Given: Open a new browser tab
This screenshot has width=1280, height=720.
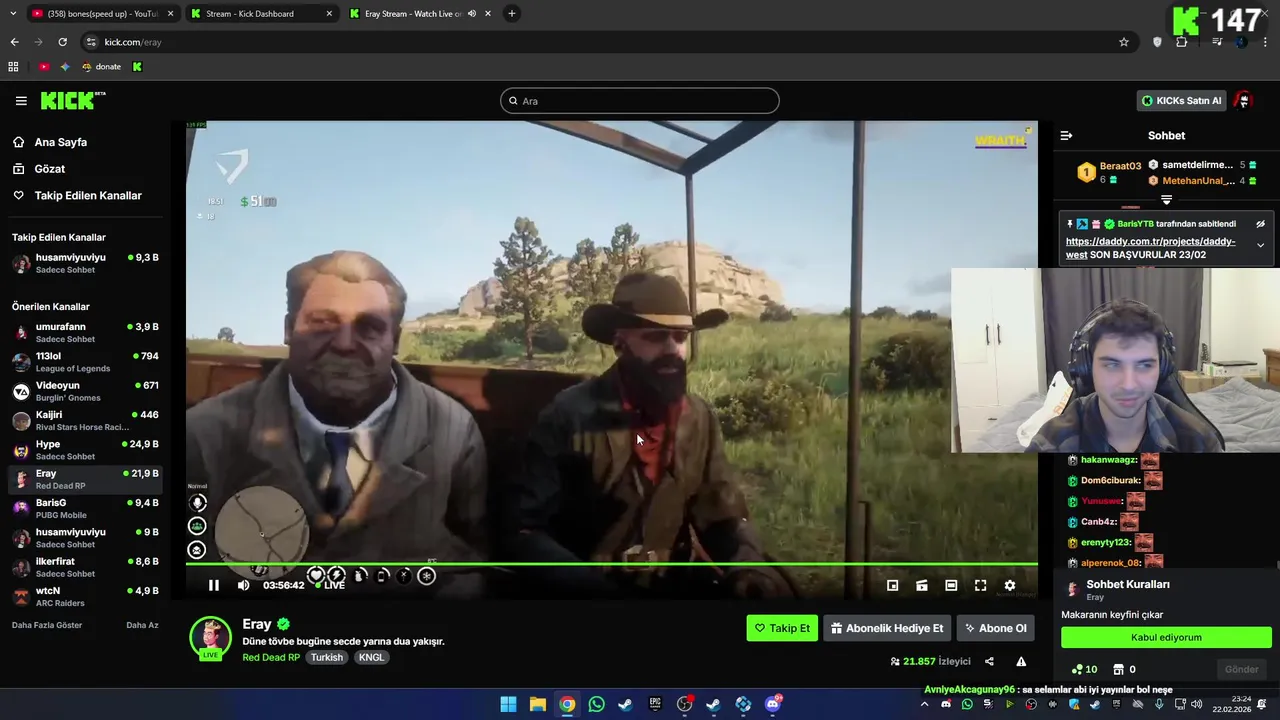Looking at the screenshot, I should point(512,14).
